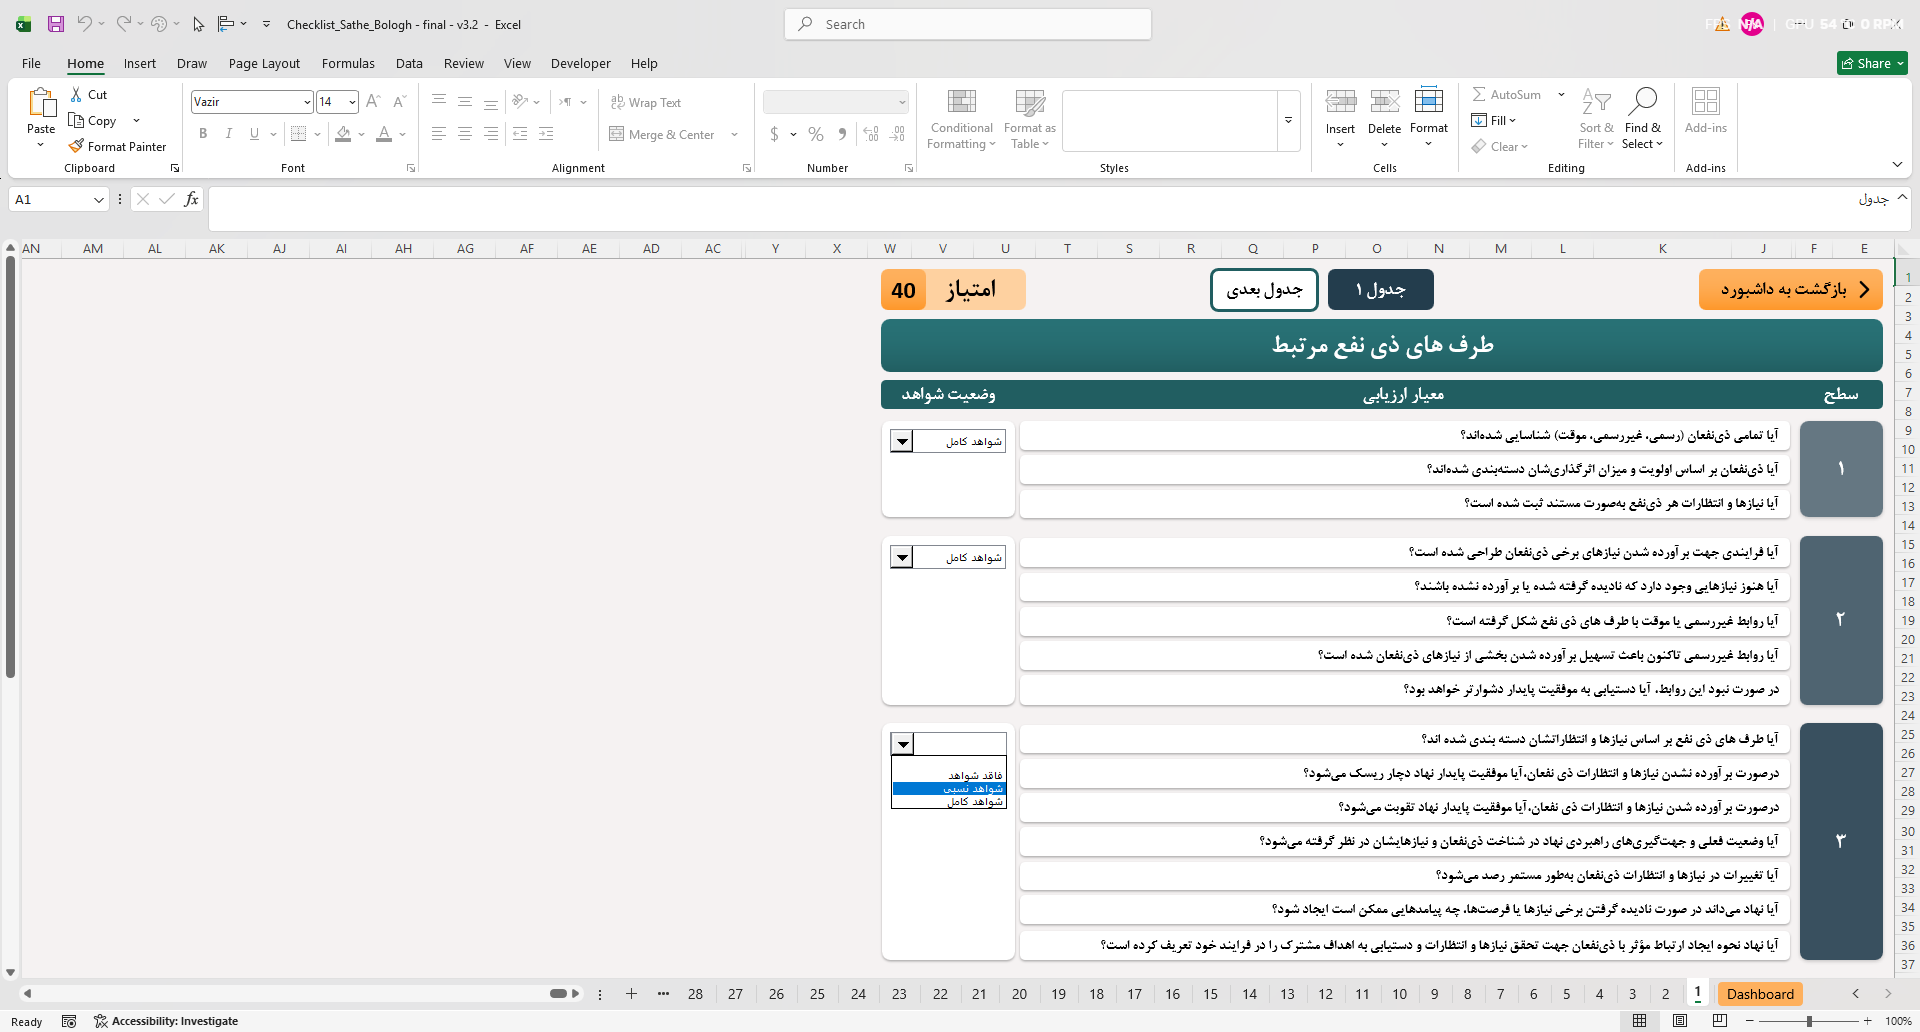Toggle Italic formatting
The image size is (1920, 1032).
(x=229, y=134)
